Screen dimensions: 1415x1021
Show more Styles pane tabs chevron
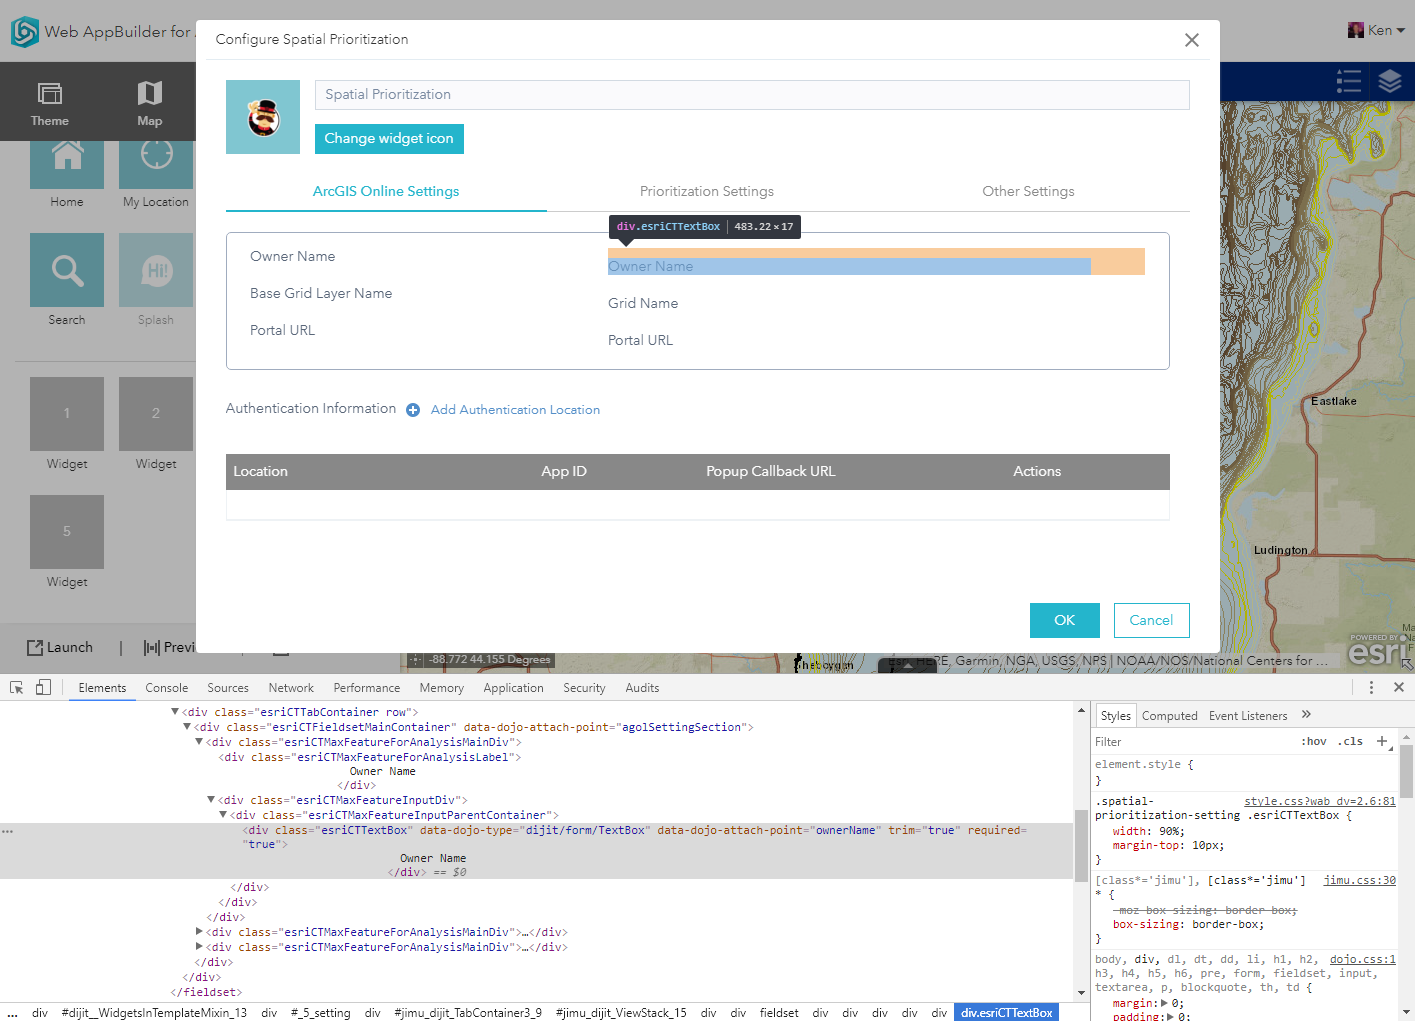[x=1306, y=715]
